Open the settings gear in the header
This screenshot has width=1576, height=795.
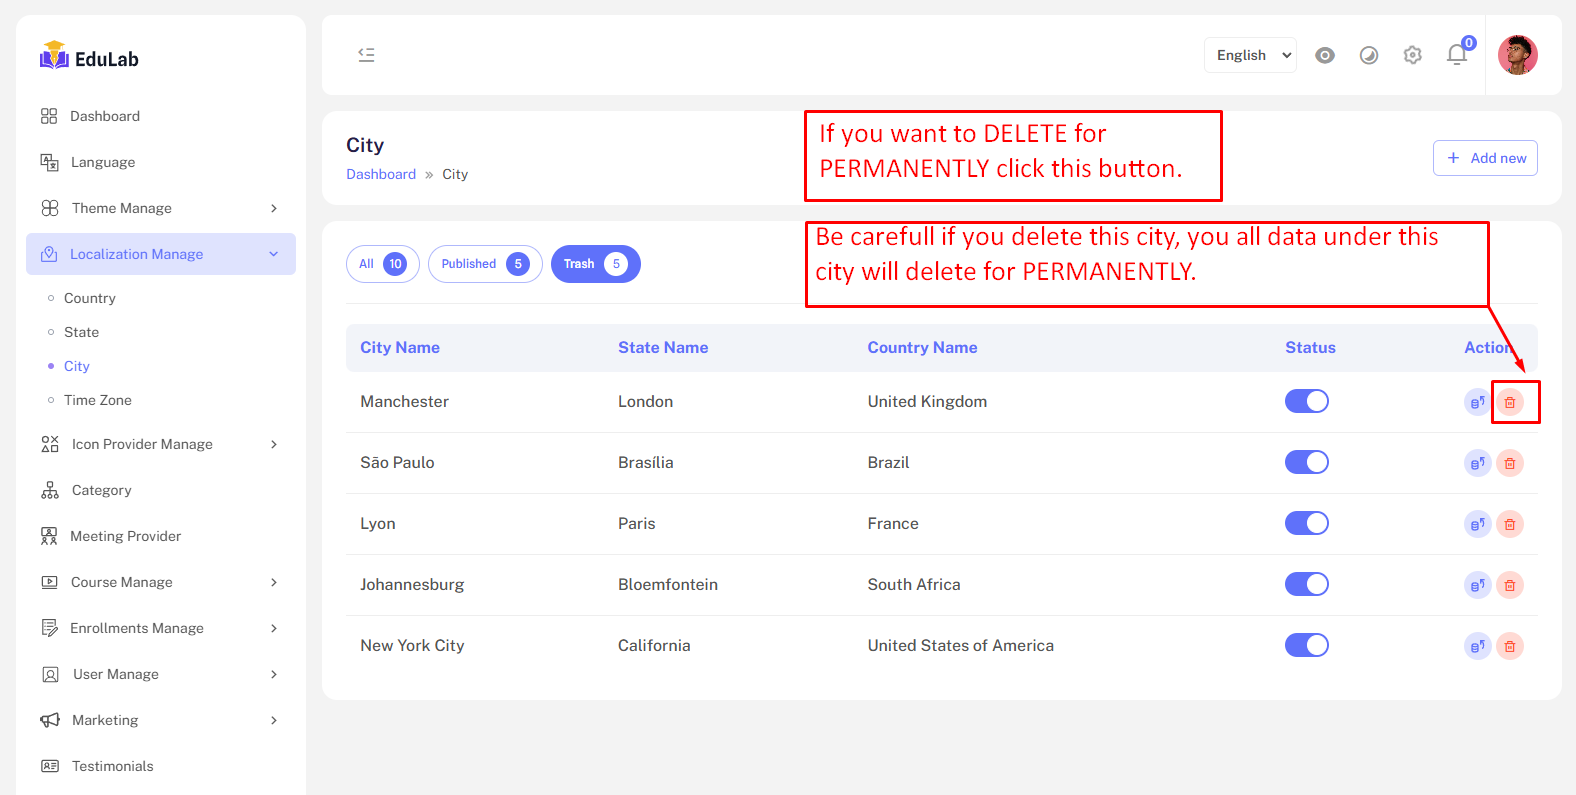click(1412, 55)
